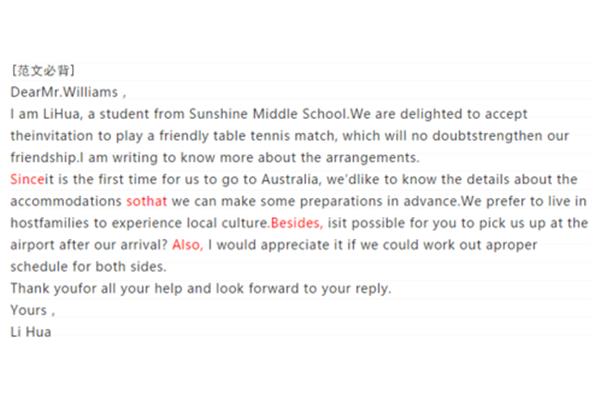Click 'schedule for both sides' line
600x400 pixels.
click(x=88, y=267)
